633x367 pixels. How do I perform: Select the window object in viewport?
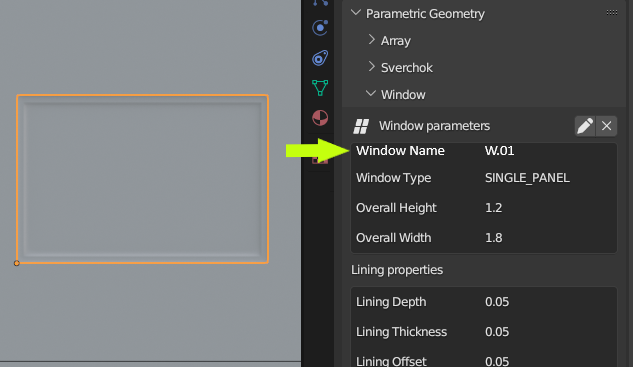(143, 179)
